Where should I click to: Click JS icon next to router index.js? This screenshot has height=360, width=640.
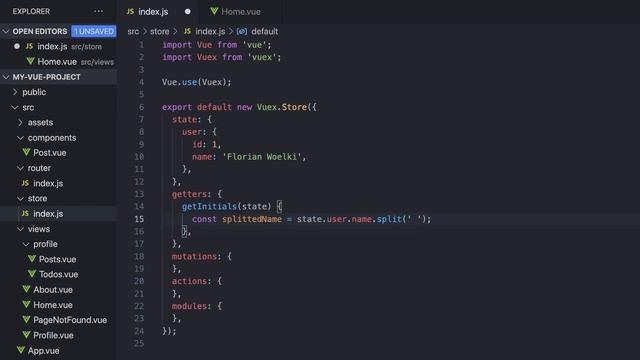point(25,183)
